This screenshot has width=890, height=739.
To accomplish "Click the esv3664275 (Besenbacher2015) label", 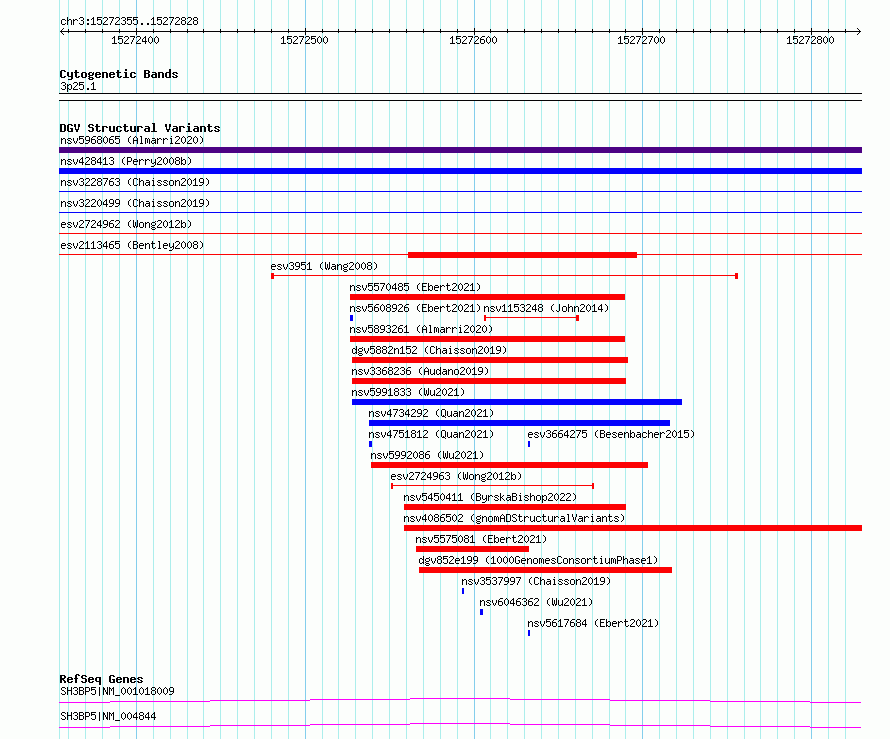I will [611, 434].
